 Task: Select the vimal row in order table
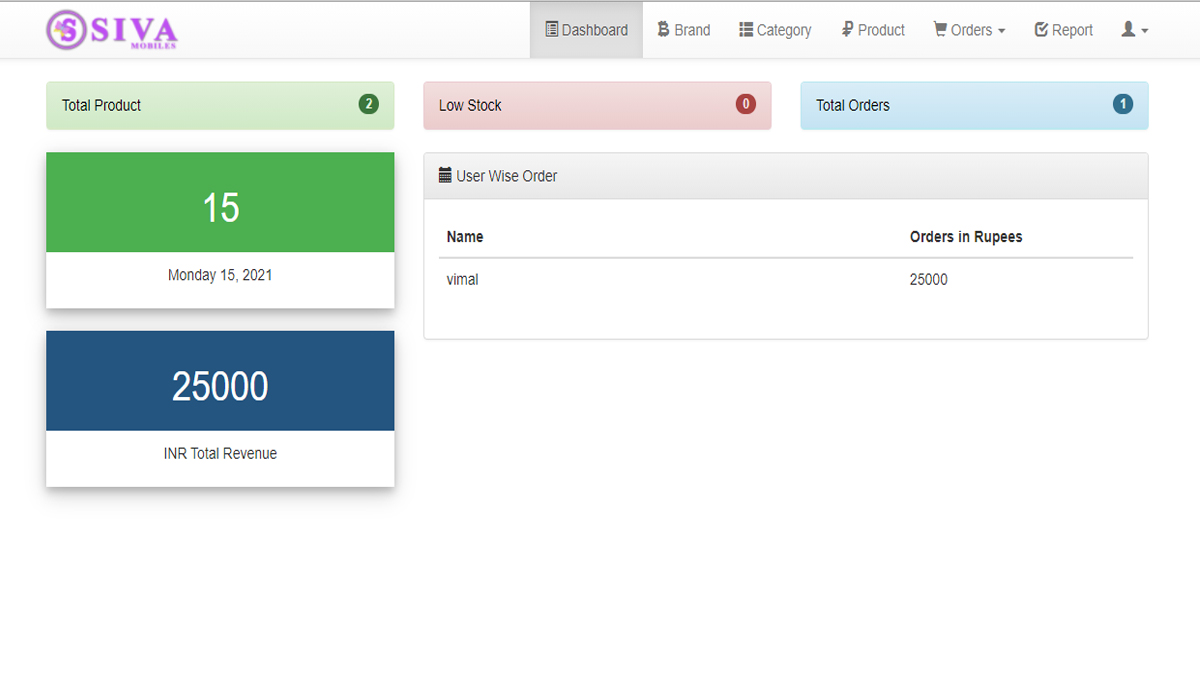pyautogui.click(x=463, y=280)
